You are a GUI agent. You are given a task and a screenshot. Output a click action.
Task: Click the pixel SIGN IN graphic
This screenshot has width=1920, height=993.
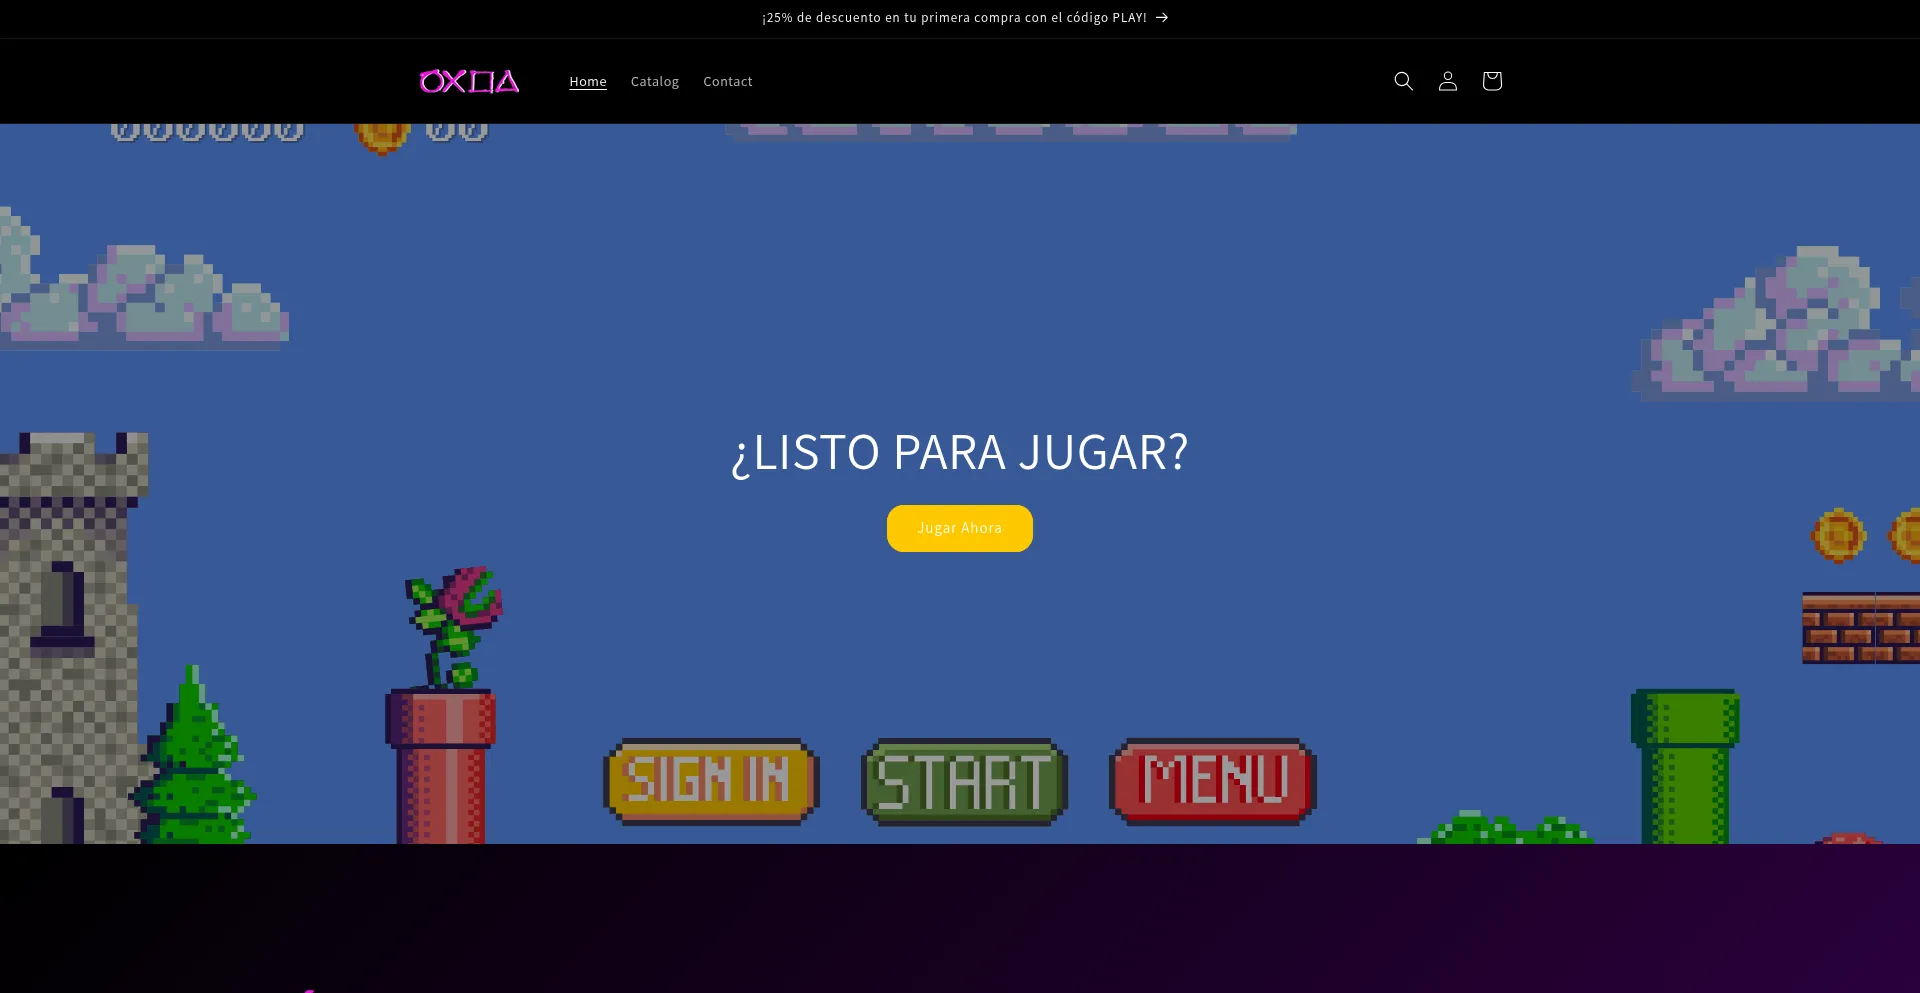coord(711,781)
